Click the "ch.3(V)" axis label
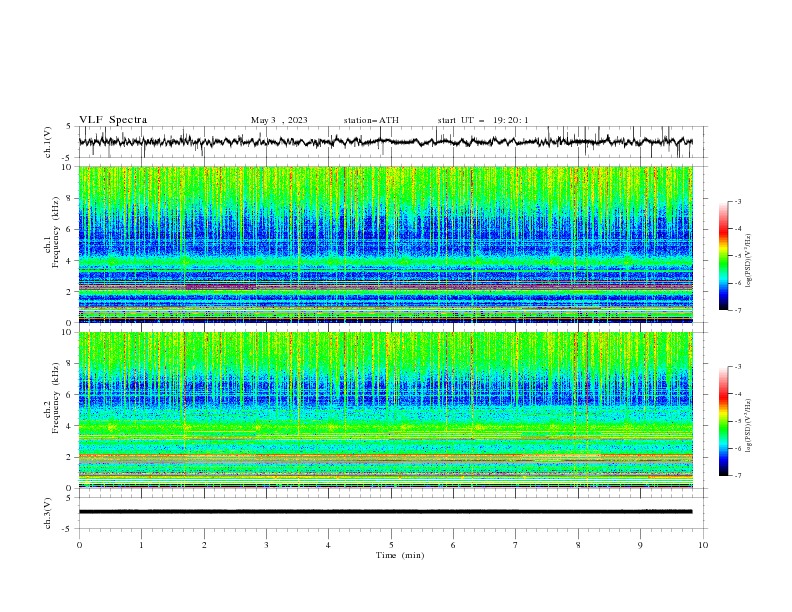This screenshot has height=612, width=792. [x=48, y=513]
